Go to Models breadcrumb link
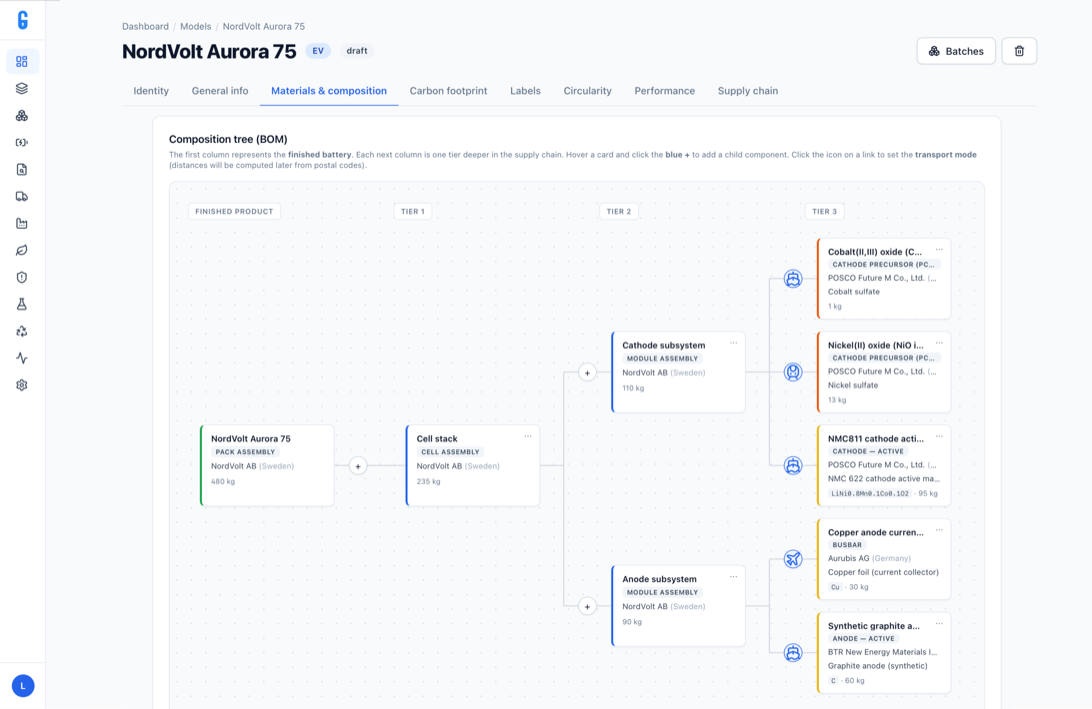This screenshot has height=709, width=1092. tap(196, 26)
